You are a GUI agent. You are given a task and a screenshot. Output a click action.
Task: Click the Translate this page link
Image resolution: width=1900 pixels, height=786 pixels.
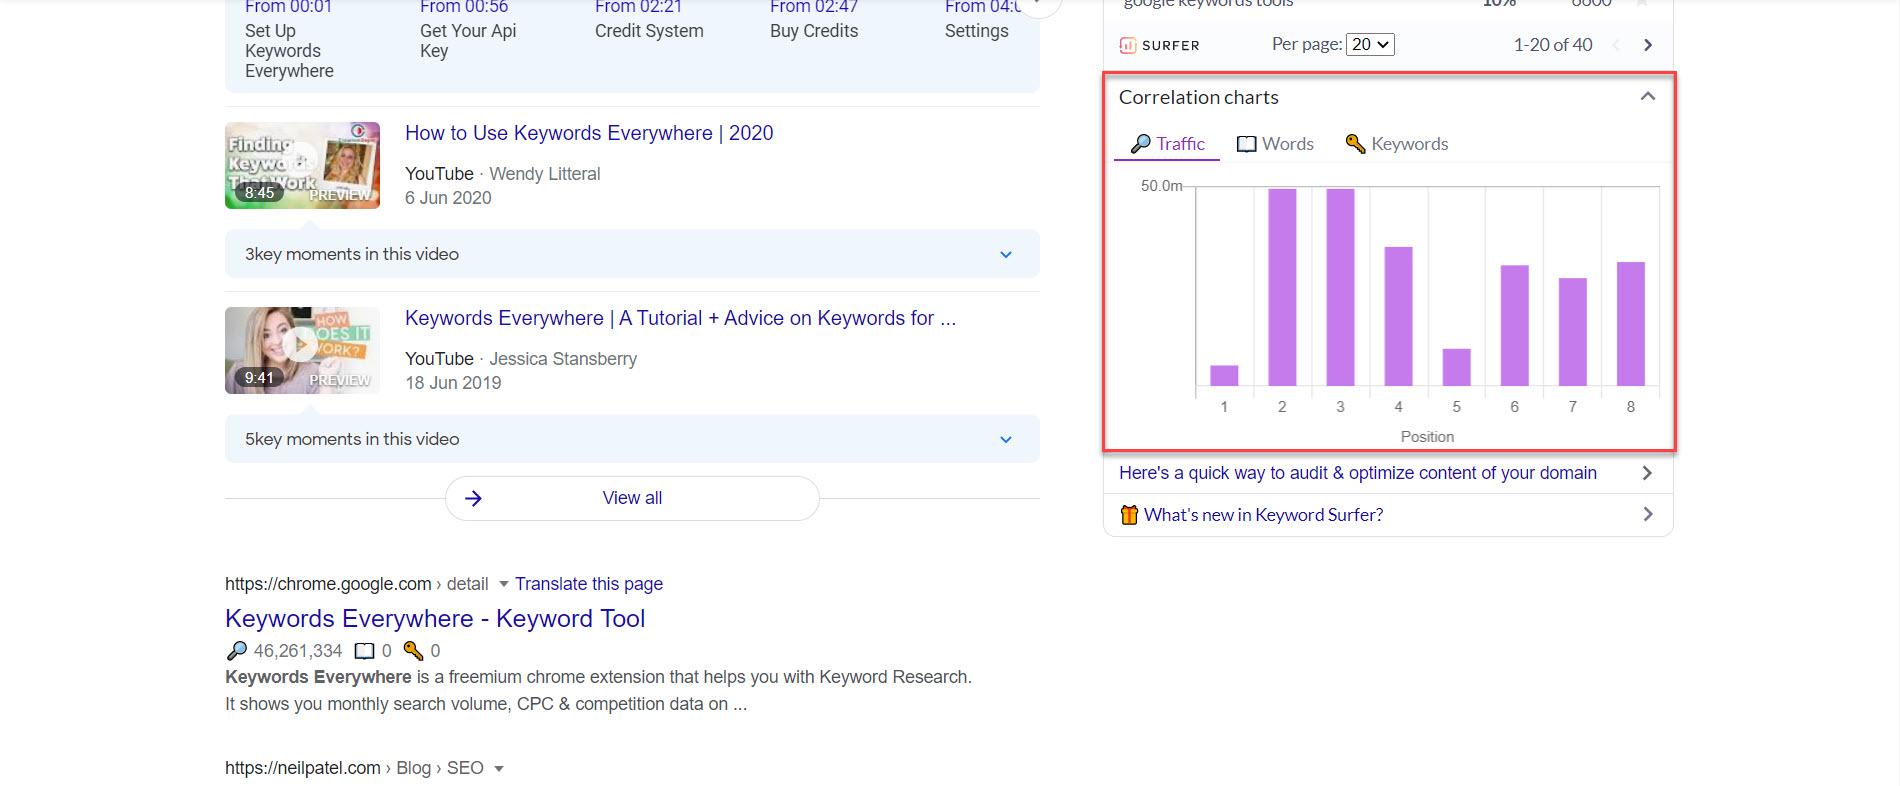point(589,584)
